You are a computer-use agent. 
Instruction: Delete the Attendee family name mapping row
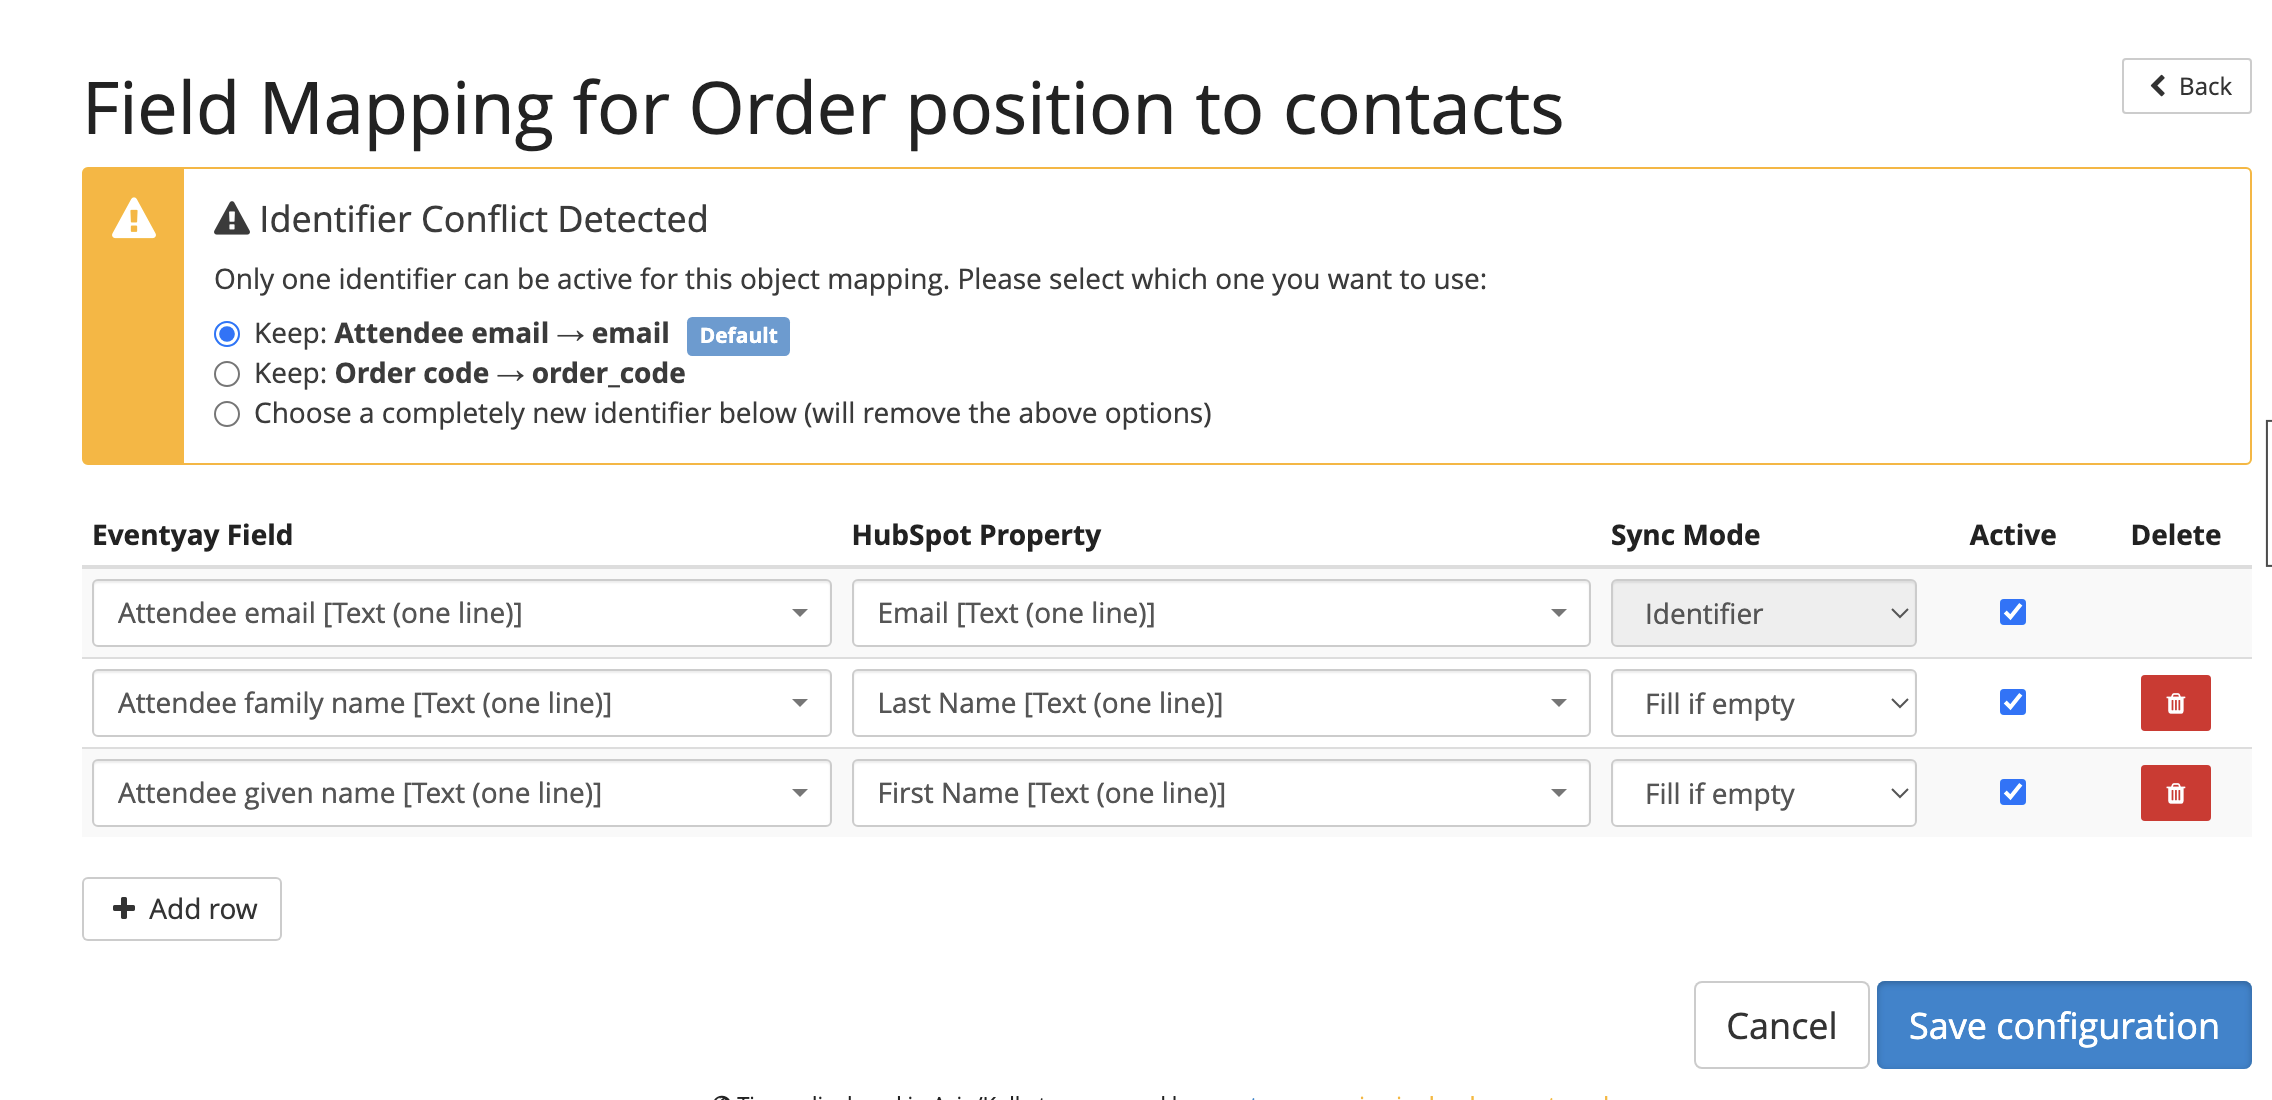[x=2175, y=703]
